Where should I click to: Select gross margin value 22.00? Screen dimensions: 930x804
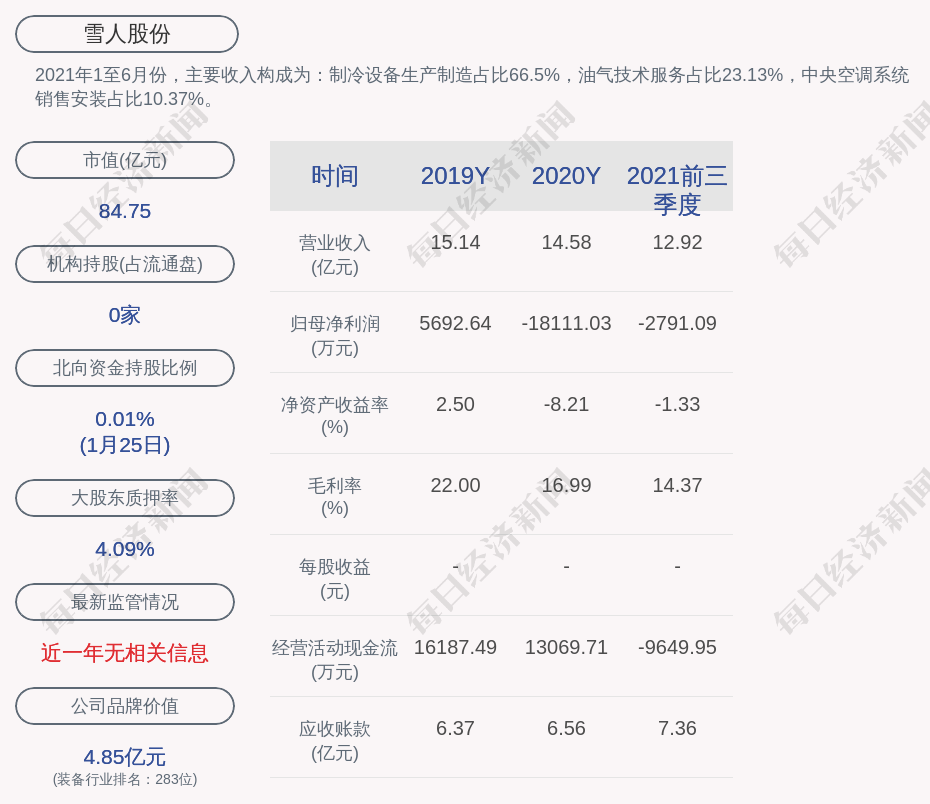coord(455,486)
